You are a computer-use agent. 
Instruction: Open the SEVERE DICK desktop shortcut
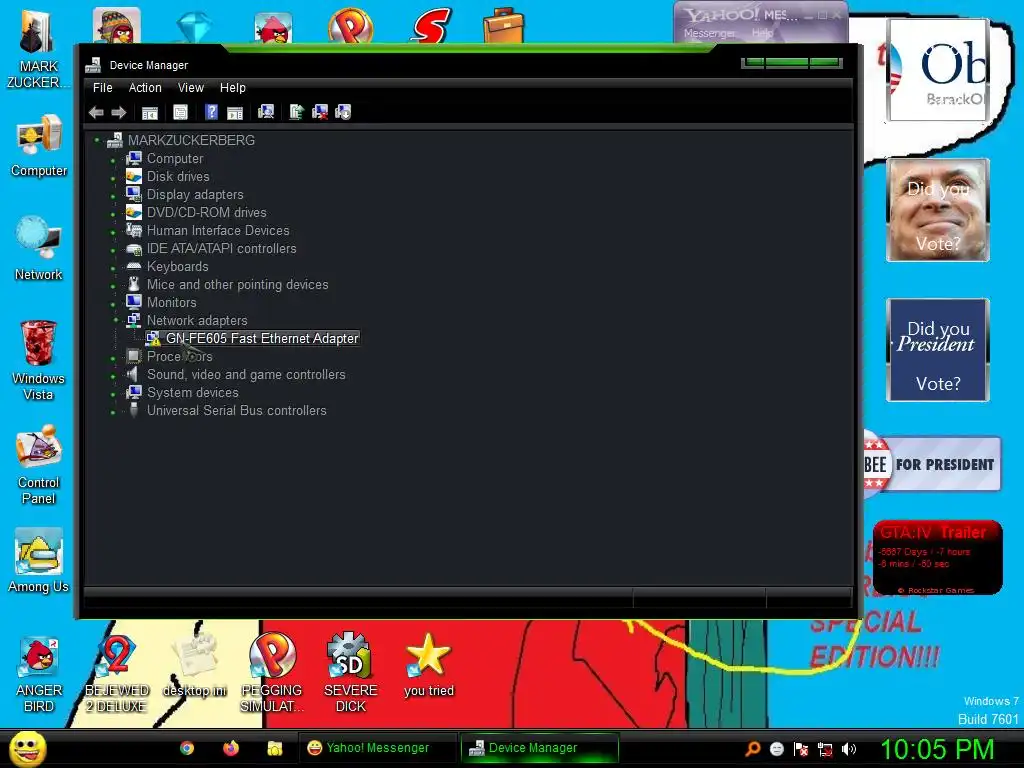tap(350, 674)
